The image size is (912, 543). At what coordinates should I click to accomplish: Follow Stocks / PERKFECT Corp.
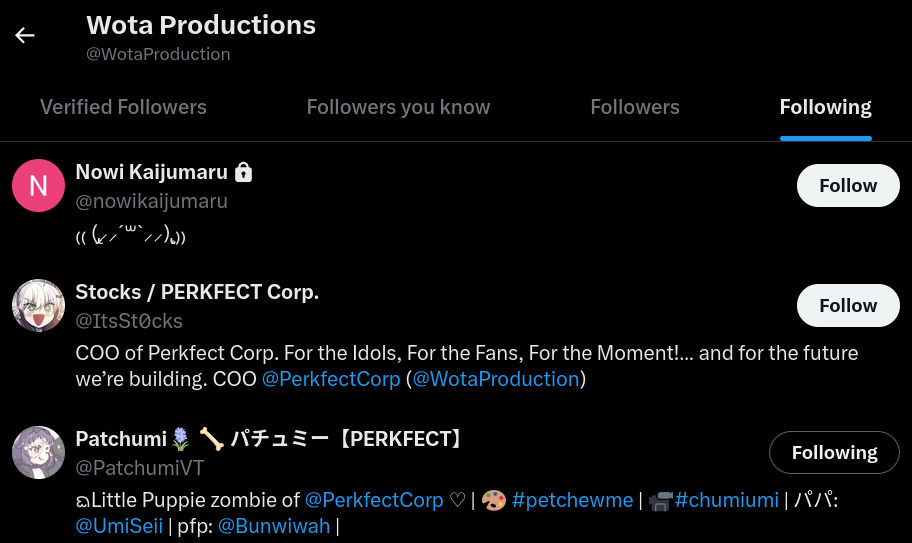(848, 306)
